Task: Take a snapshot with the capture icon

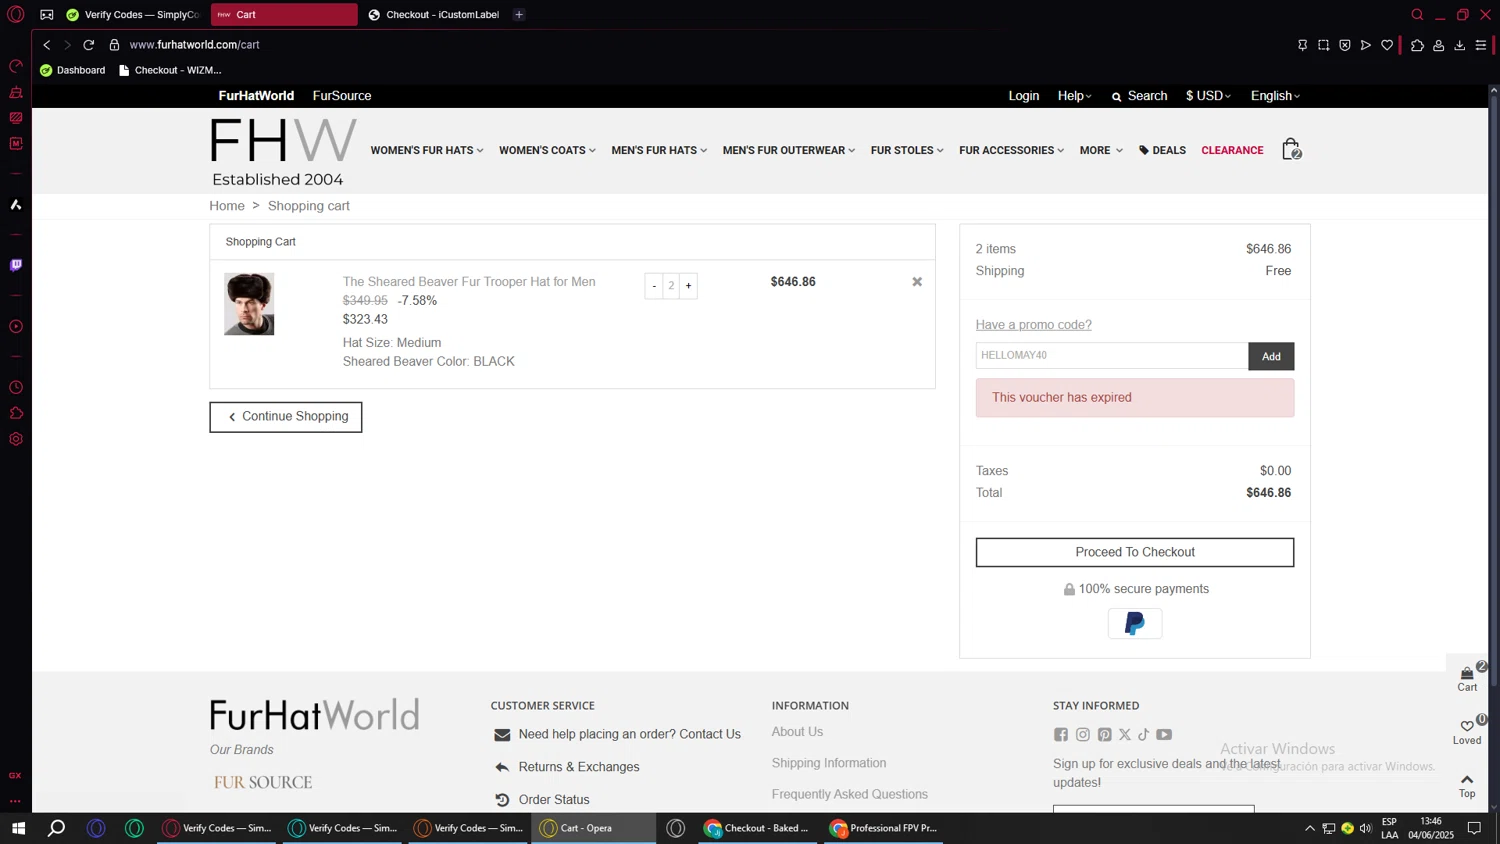Action: [1324, 45]
